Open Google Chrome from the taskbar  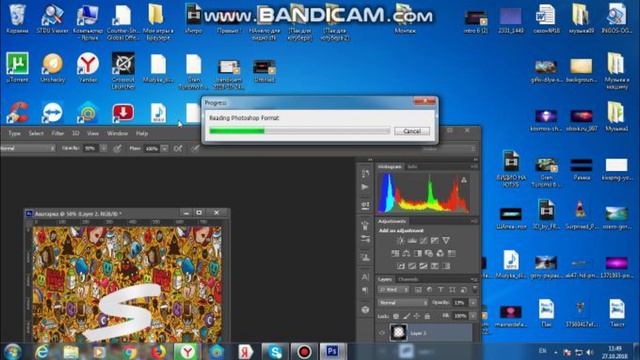point(129,352)
